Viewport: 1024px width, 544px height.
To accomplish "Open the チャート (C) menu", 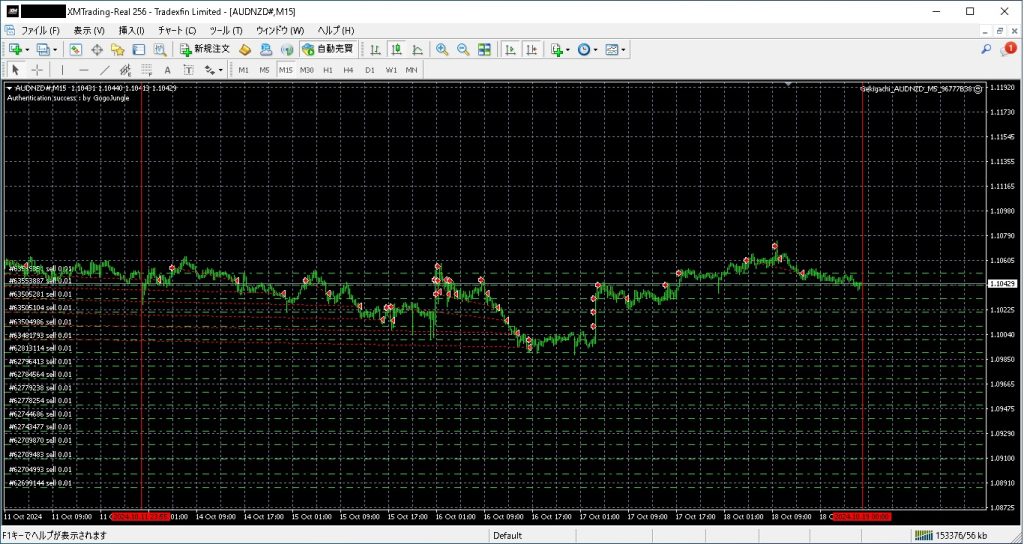I will coord(176,30).
